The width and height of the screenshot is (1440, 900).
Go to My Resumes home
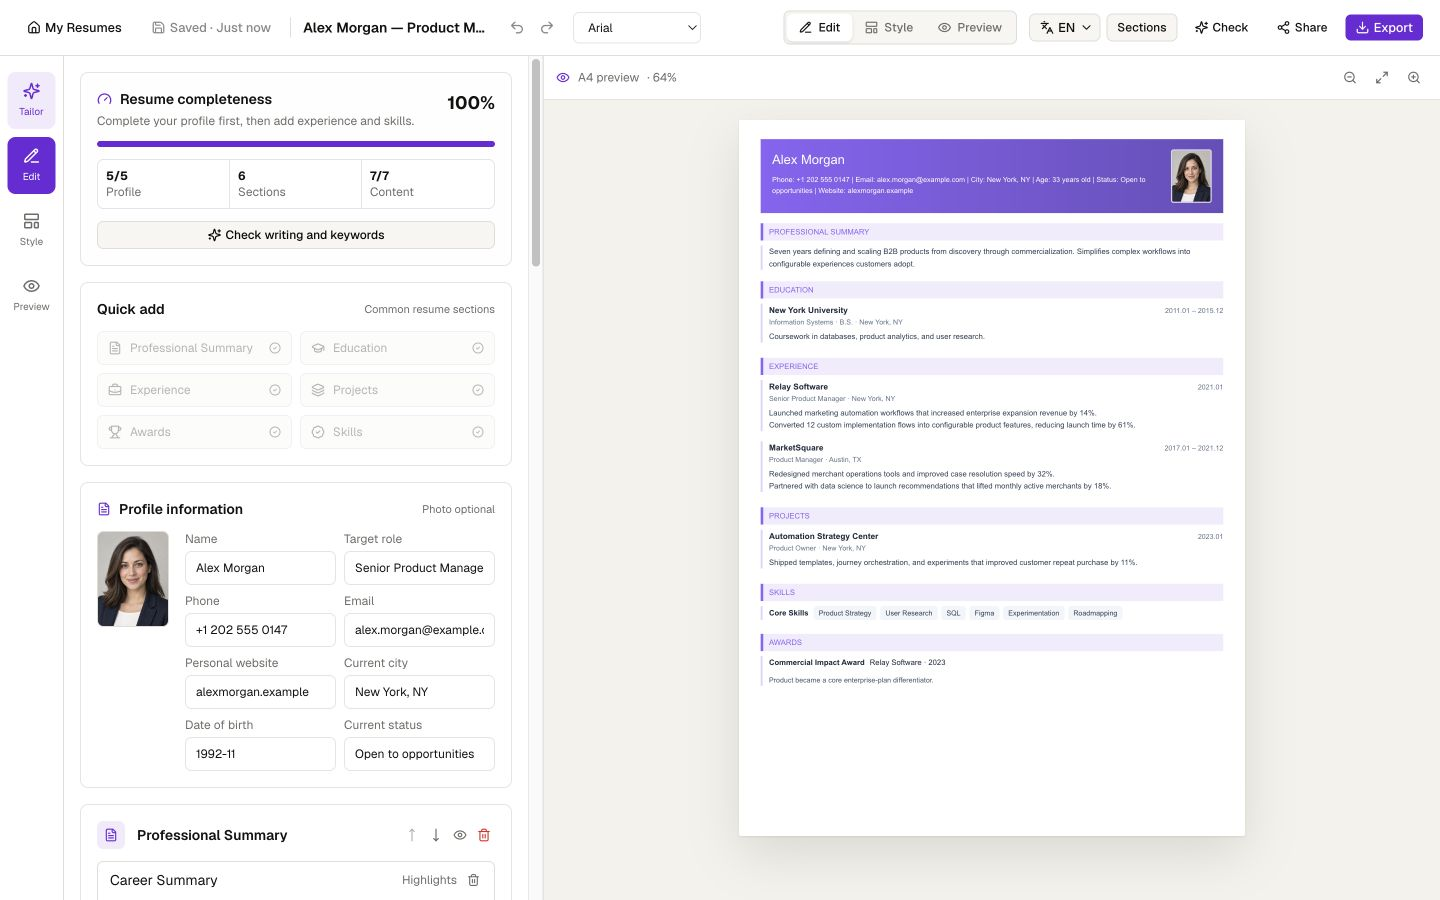(74, 28)
